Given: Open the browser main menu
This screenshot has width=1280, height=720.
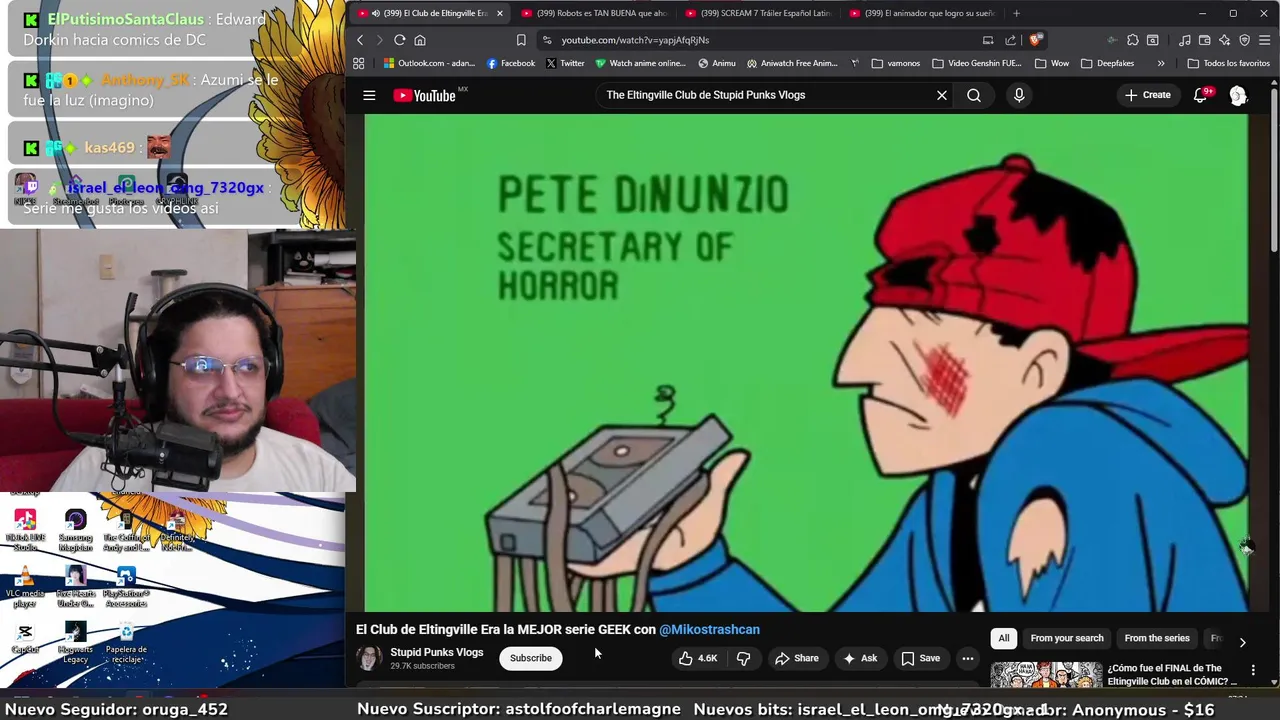Looking at the screenshot, I should click(1265, 40).
